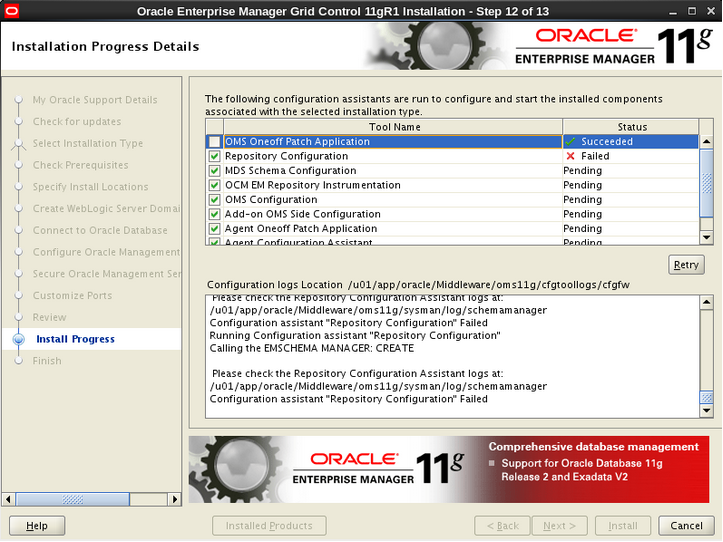
Task: Uncheck Add-on OMS Side Configuration checkbox
Action: (x=214, y=214)
